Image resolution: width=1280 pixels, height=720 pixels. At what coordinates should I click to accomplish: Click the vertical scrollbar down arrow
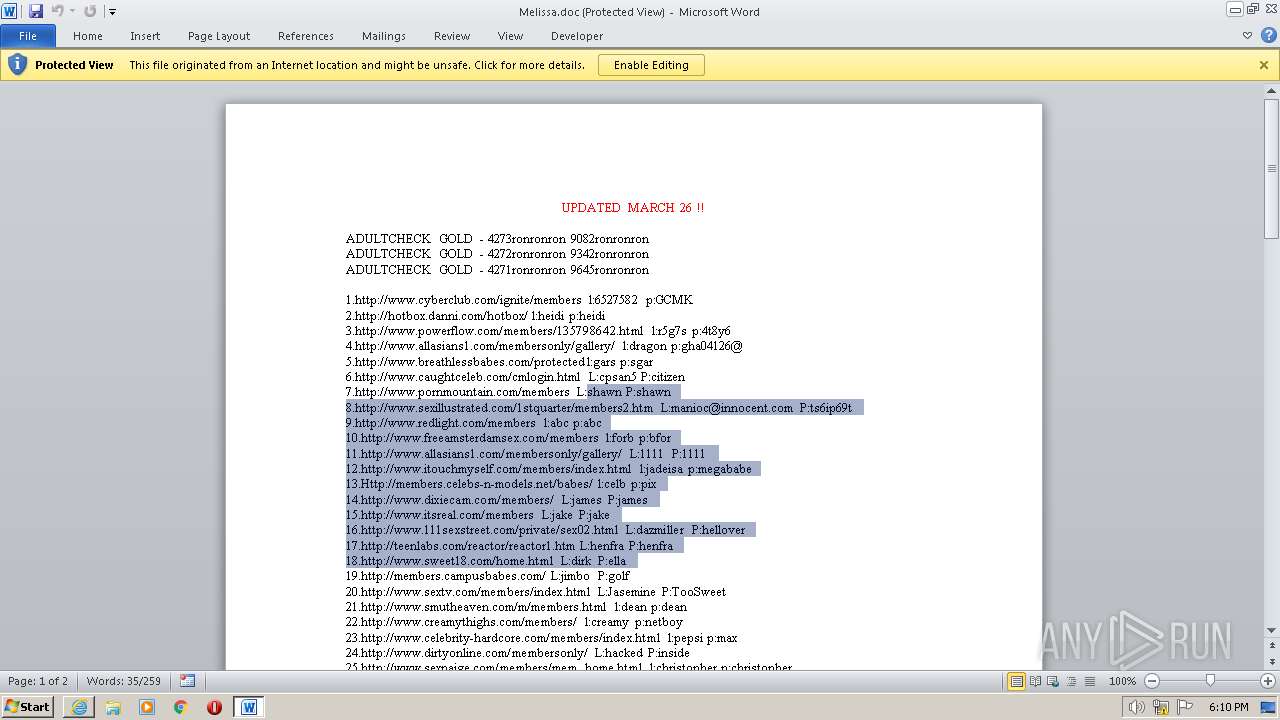(x=1272, y=631)
